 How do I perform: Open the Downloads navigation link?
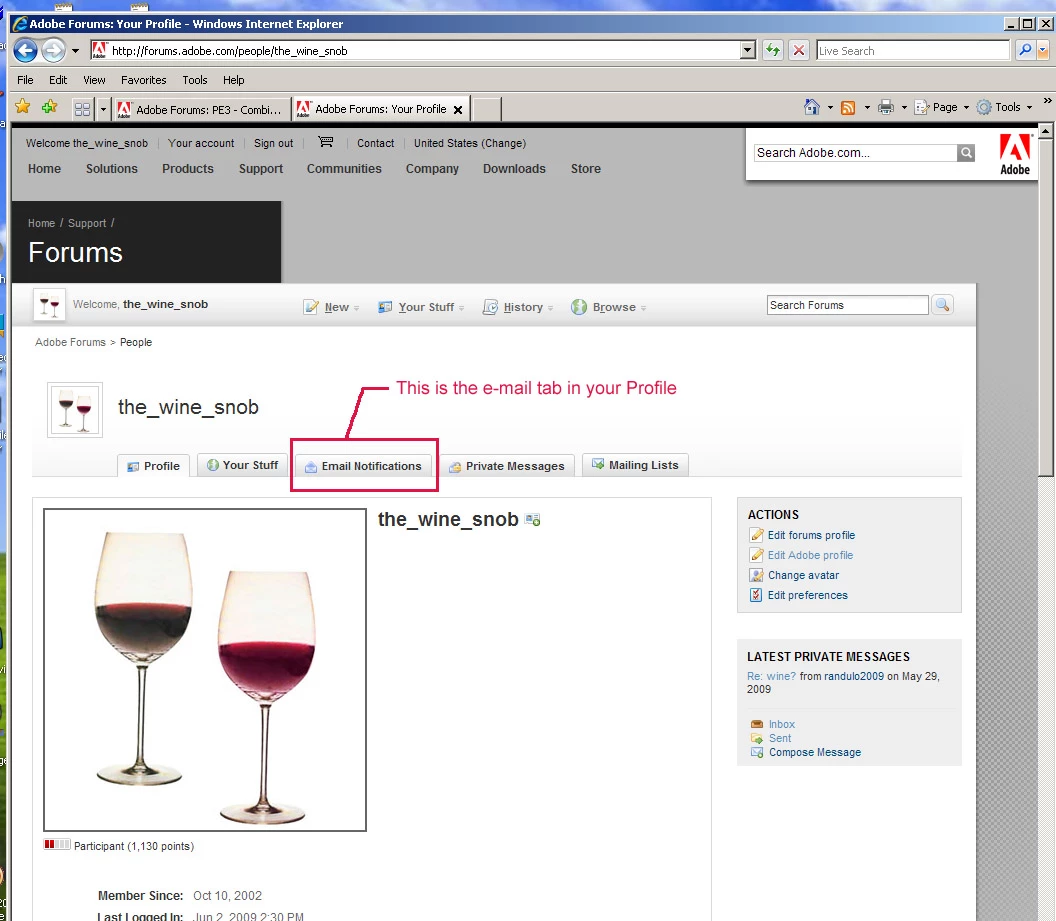click(514, 169)
